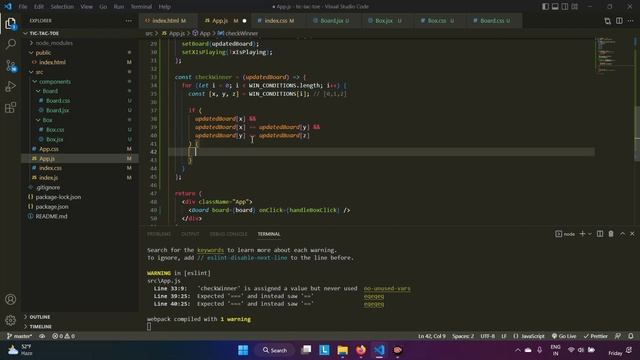Switch to the OUTPUT panel tab
The width and height of the screenshot is (640, 360).
[190, 234]
